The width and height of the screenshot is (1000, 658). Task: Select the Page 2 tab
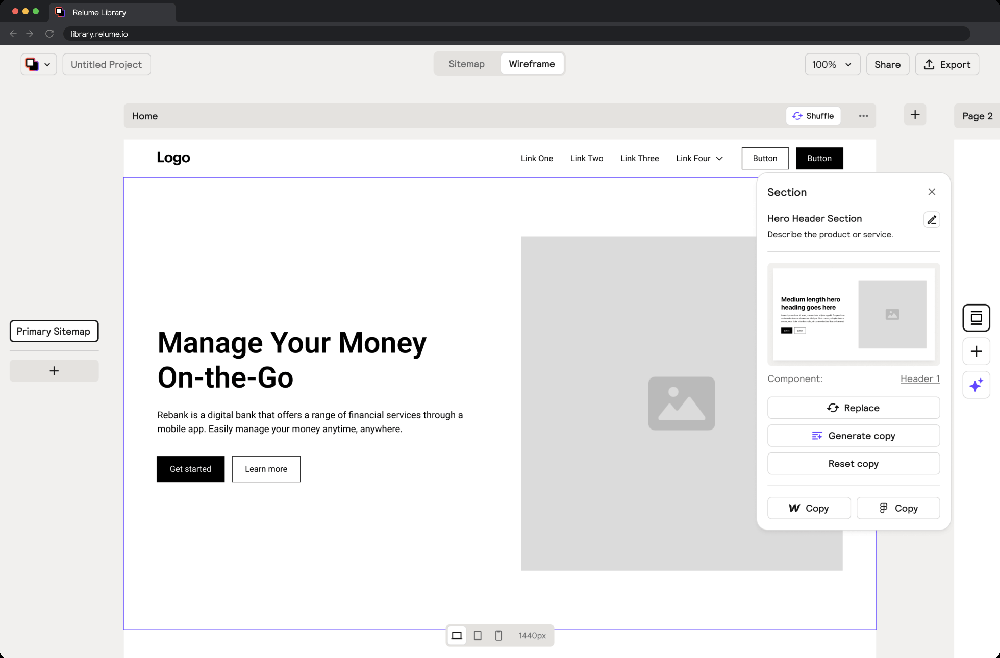(x=977, y=115)
